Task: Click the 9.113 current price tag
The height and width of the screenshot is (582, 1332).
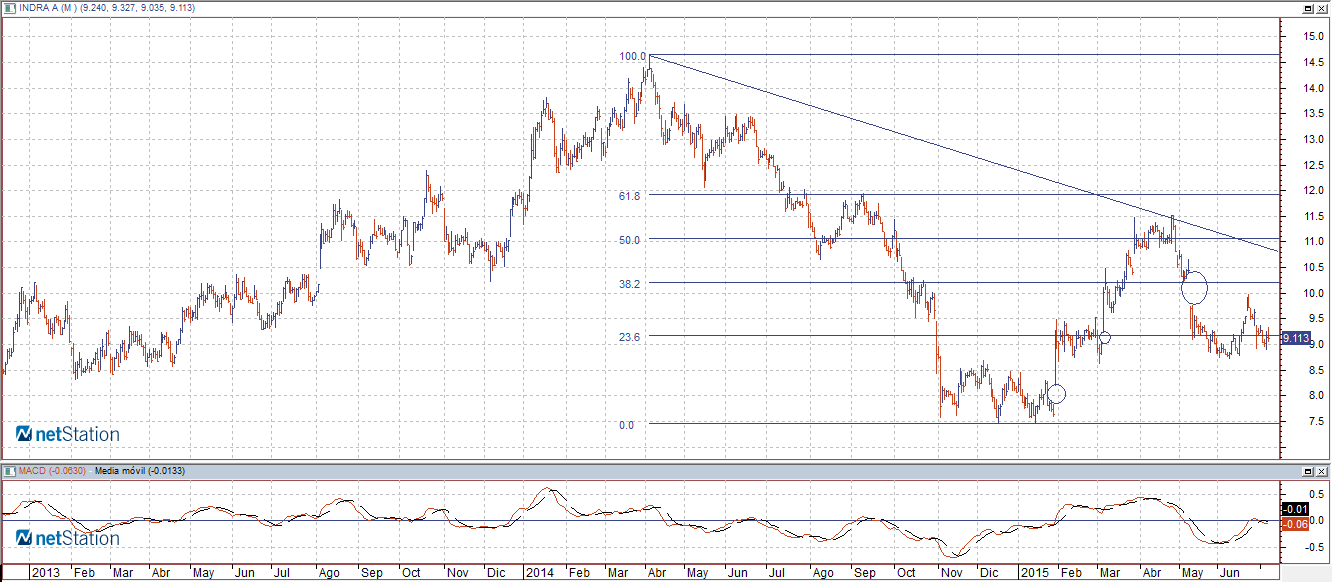Action: pos(1295,338)
